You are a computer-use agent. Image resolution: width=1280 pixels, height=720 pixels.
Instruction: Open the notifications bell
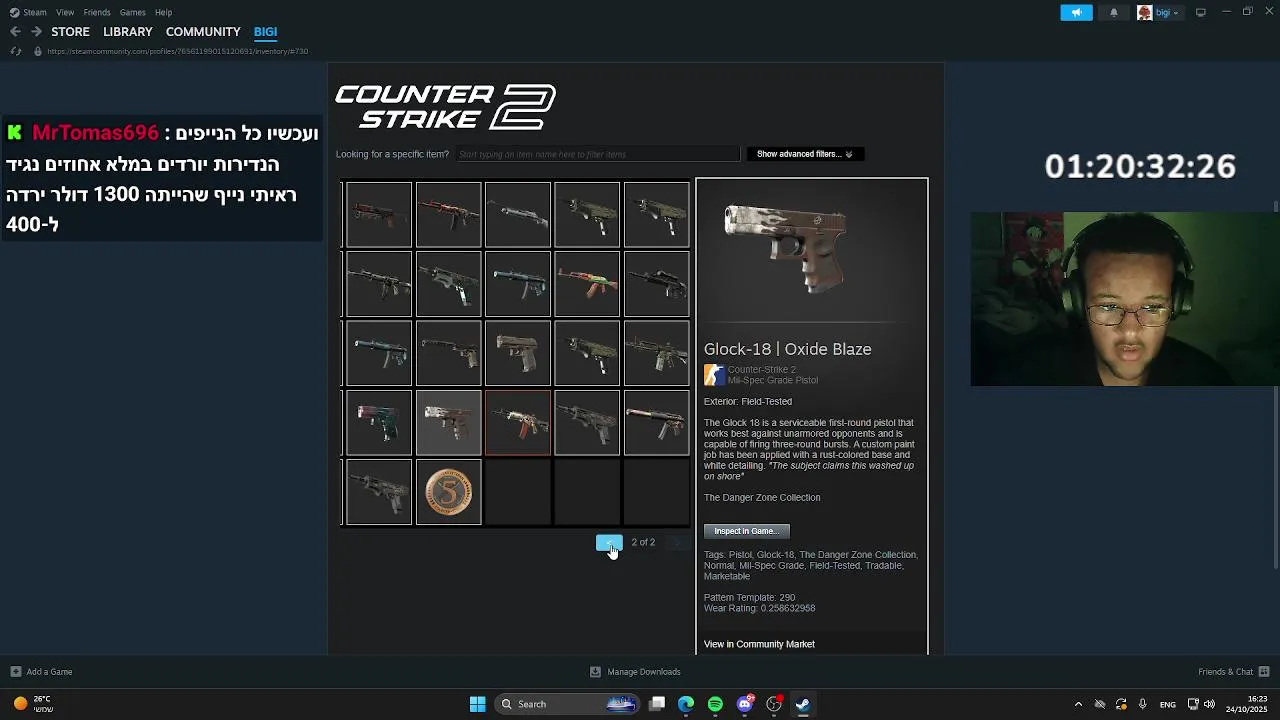point(1114,12)
